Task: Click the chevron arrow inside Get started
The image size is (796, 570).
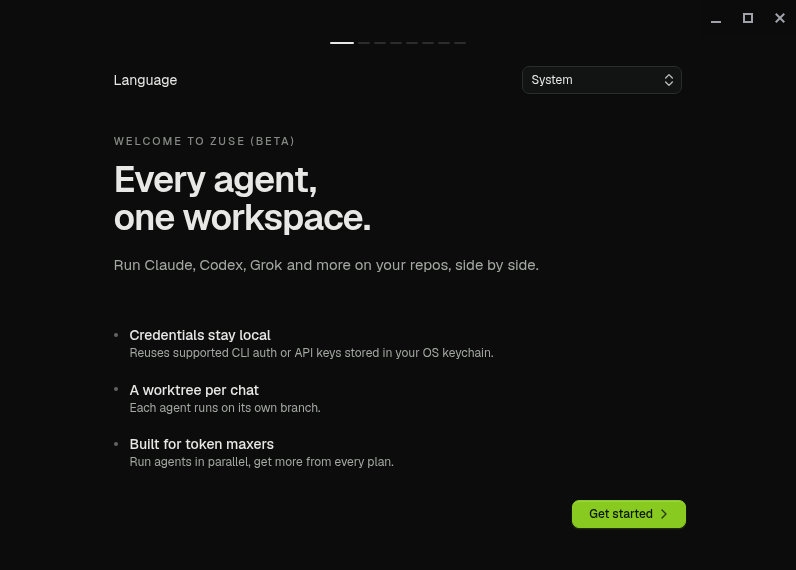Action: tap(664, 514)
